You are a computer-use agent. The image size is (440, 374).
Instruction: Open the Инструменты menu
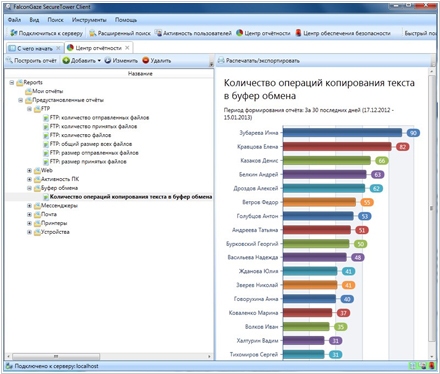(89, 20)
